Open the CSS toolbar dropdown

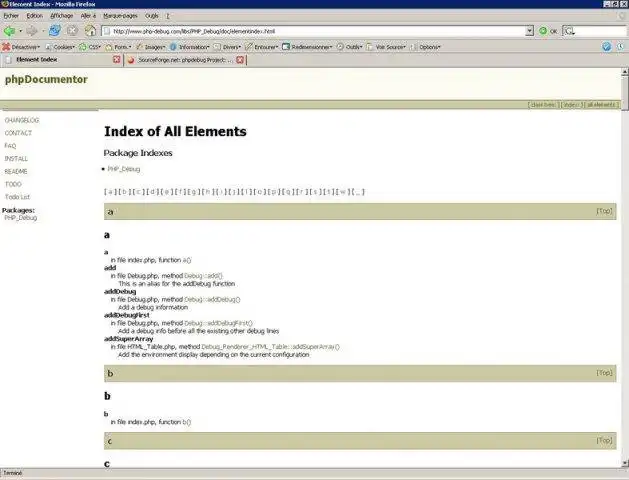90,47
